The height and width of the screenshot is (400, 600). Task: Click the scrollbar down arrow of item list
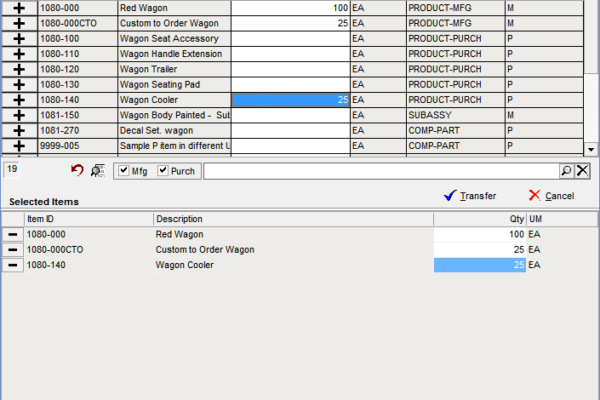[591, 149]
